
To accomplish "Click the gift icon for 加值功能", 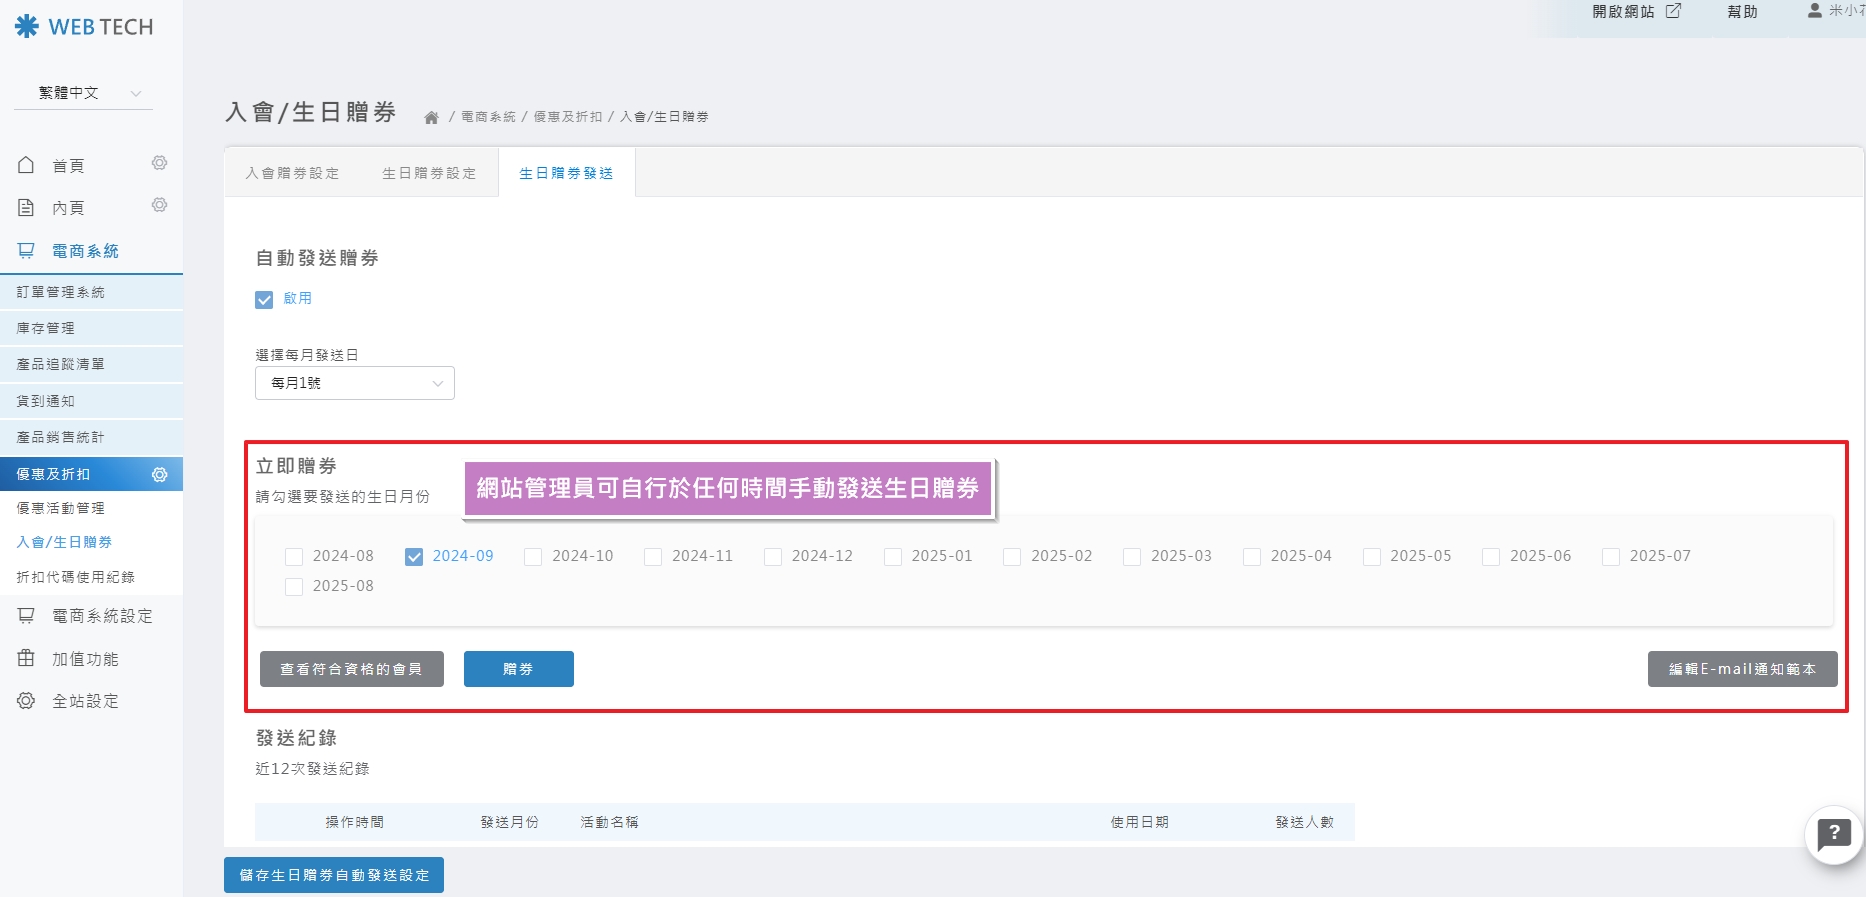I will (26, 658).
